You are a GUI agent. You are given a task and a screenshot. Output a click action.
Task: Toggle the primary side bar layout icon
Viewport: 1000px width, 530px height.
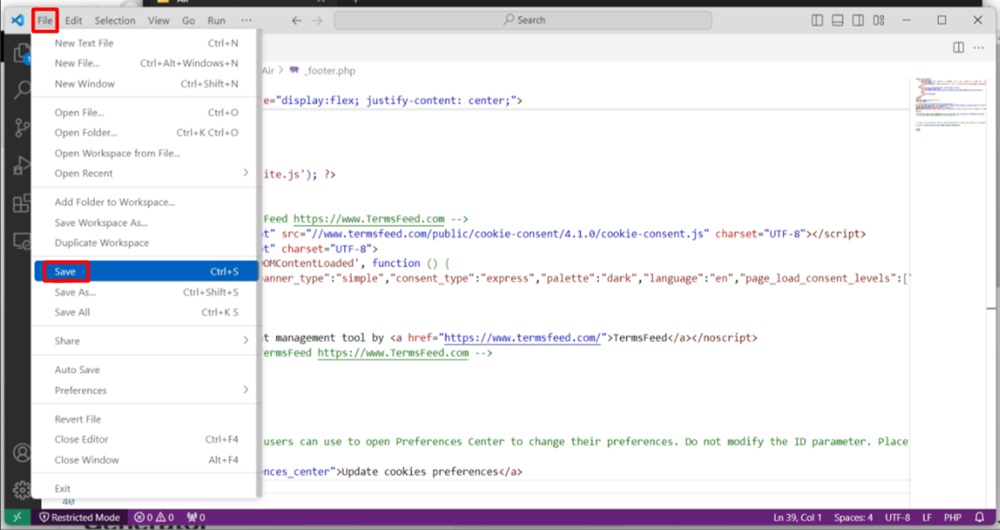pyautogui.click(x=817, y=20)
